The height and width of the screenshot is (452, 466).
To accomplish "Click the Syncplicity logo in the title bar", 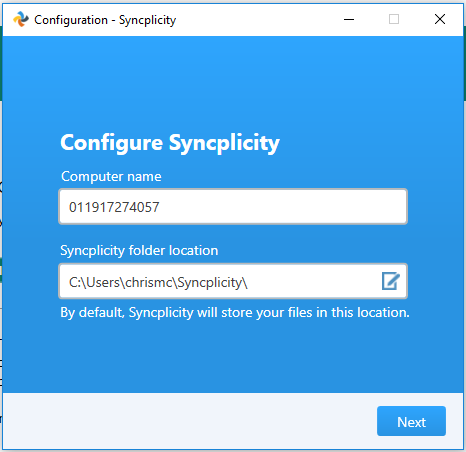I will 21,19.
